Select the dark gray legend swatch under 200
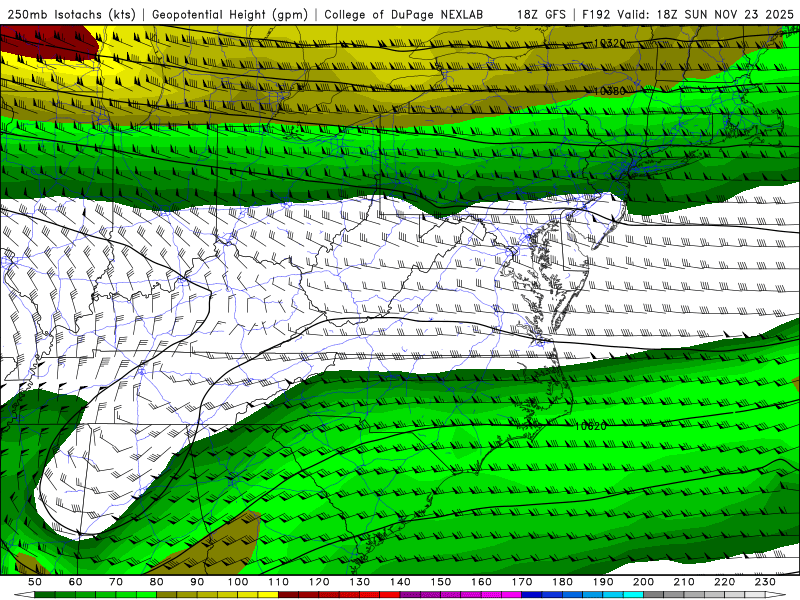Image resolution: width=800 pixels, height=600 pixels. click(x=654, y=595)
